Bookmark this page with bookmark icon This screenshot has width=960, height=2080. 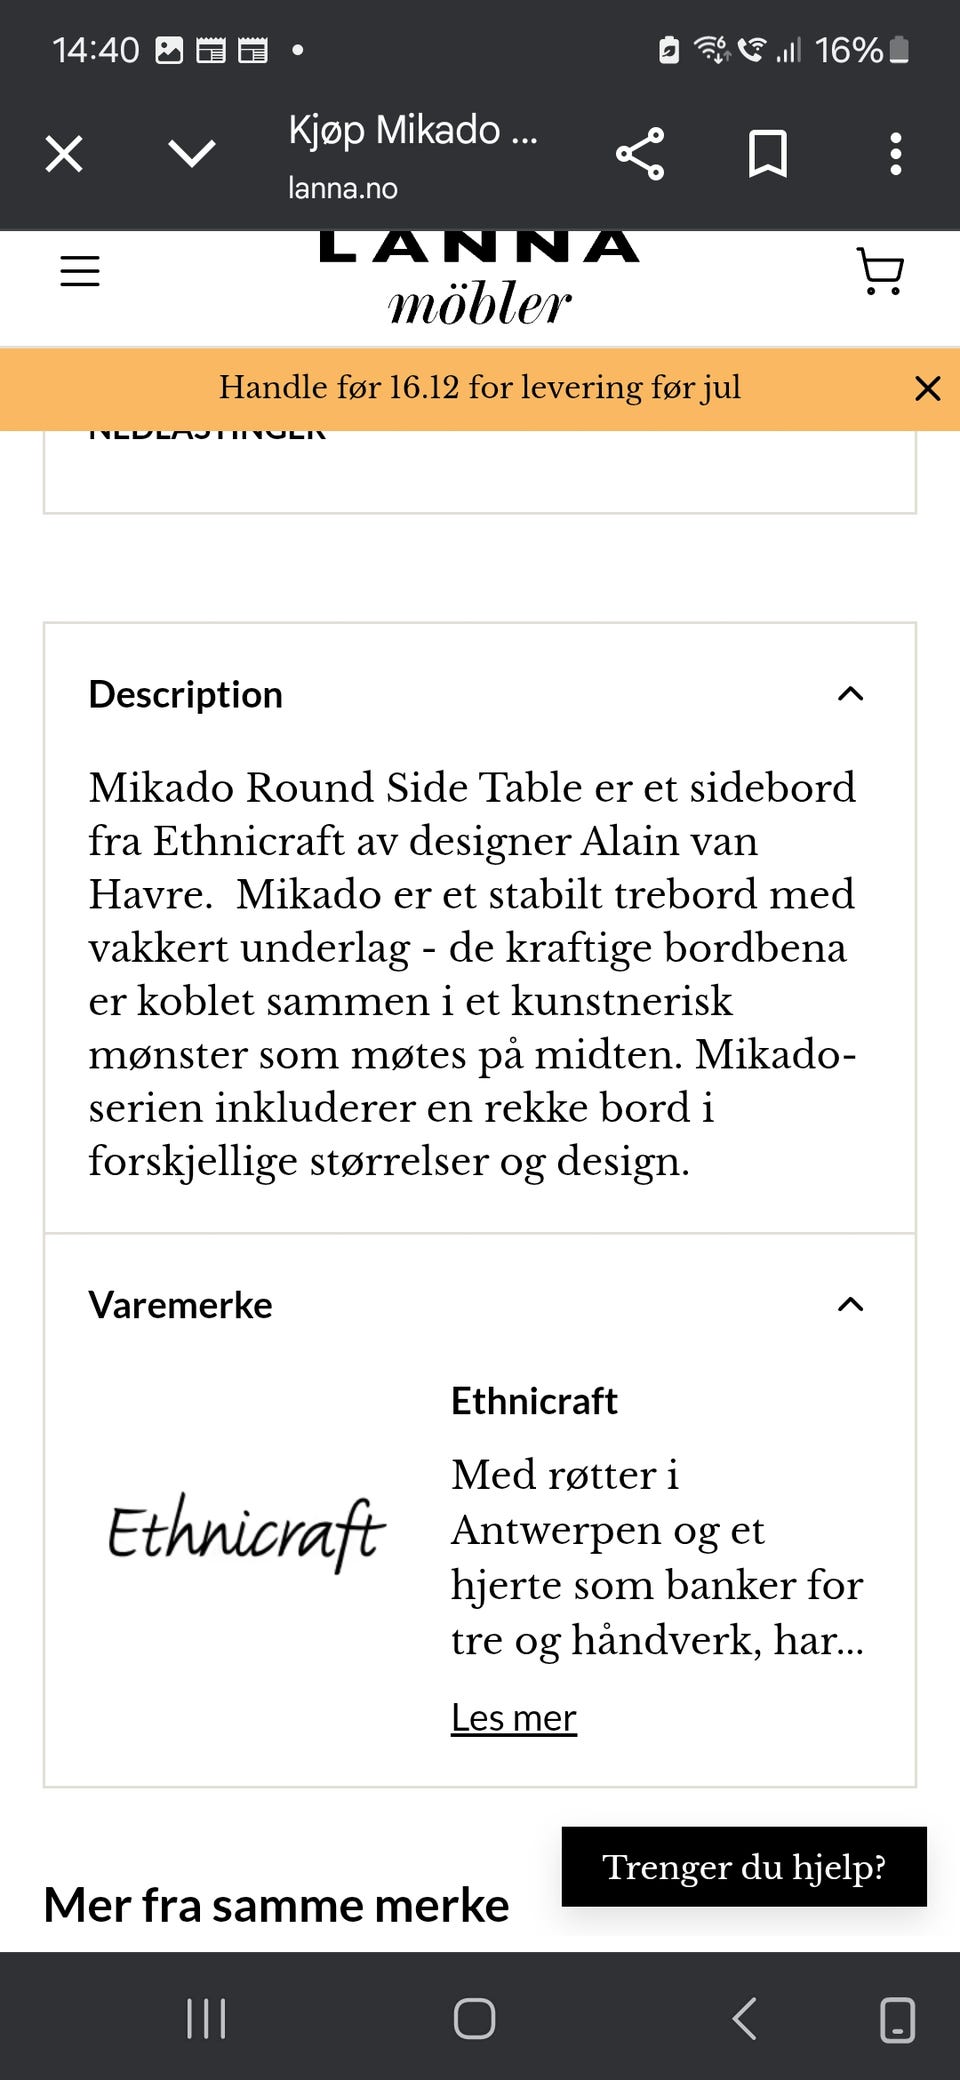click(x=768, y=154)
